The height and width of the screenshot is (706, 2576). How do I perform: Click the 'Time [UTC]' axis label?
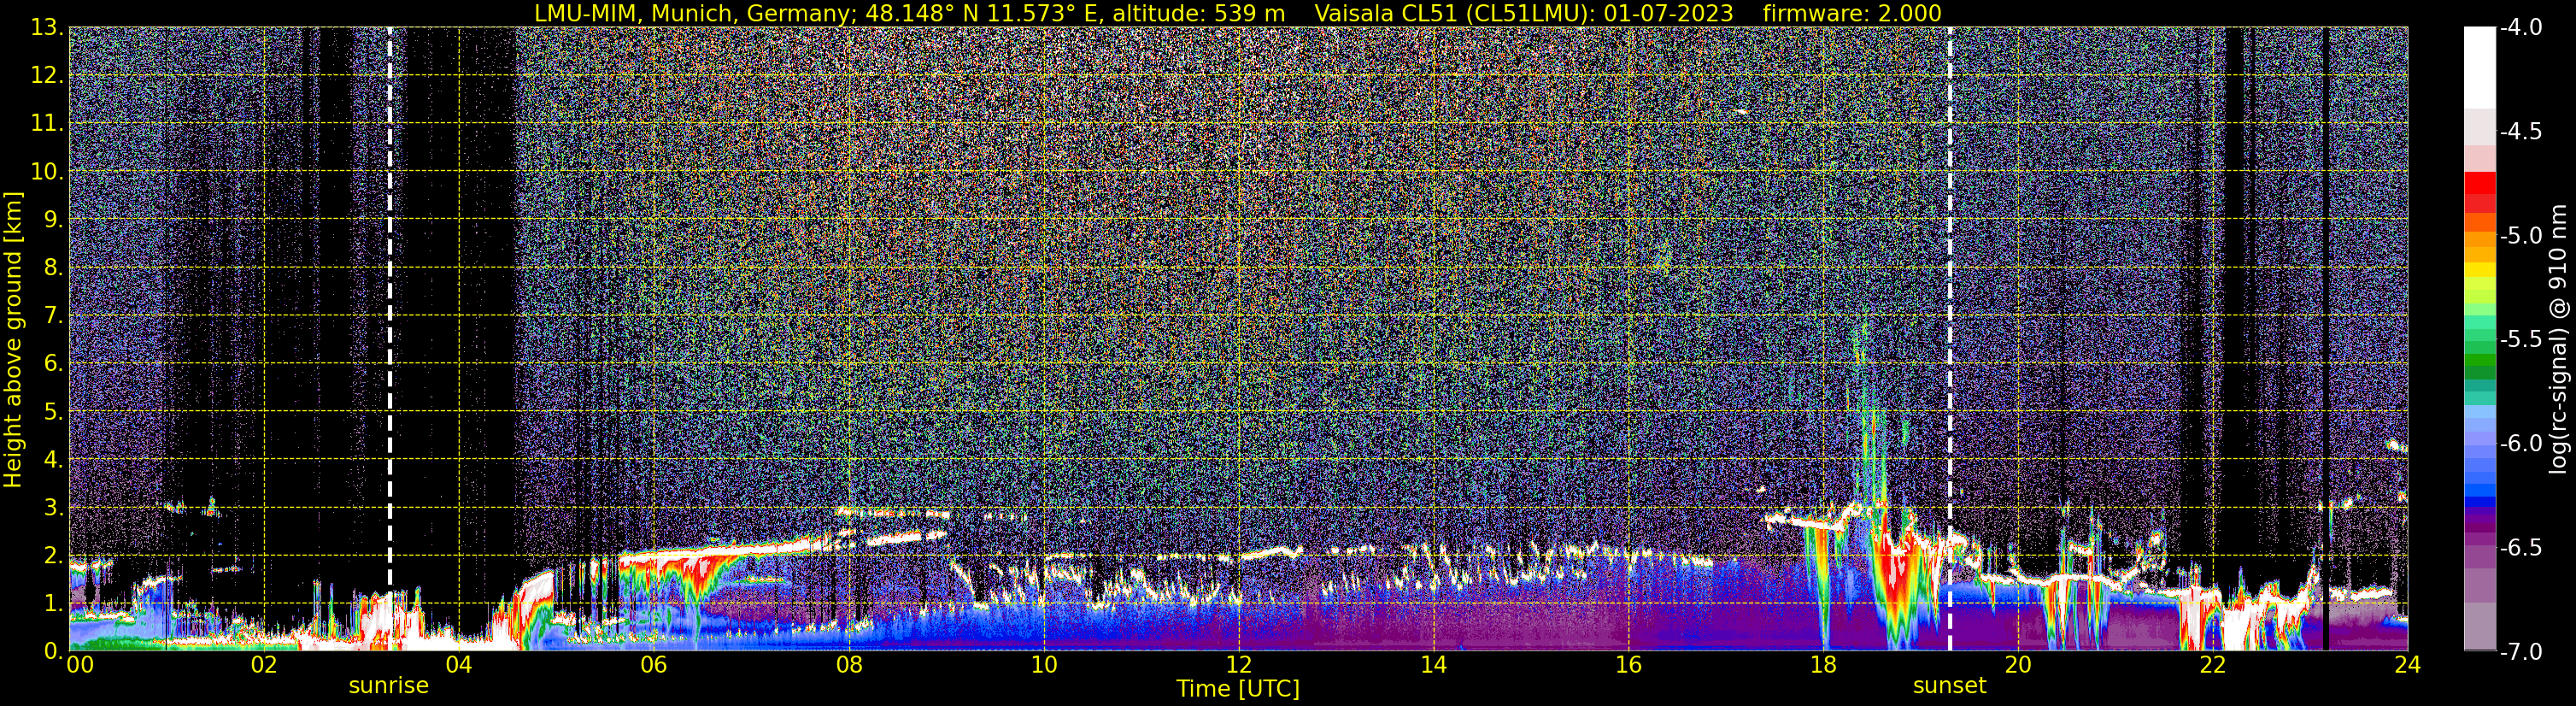1238,688
